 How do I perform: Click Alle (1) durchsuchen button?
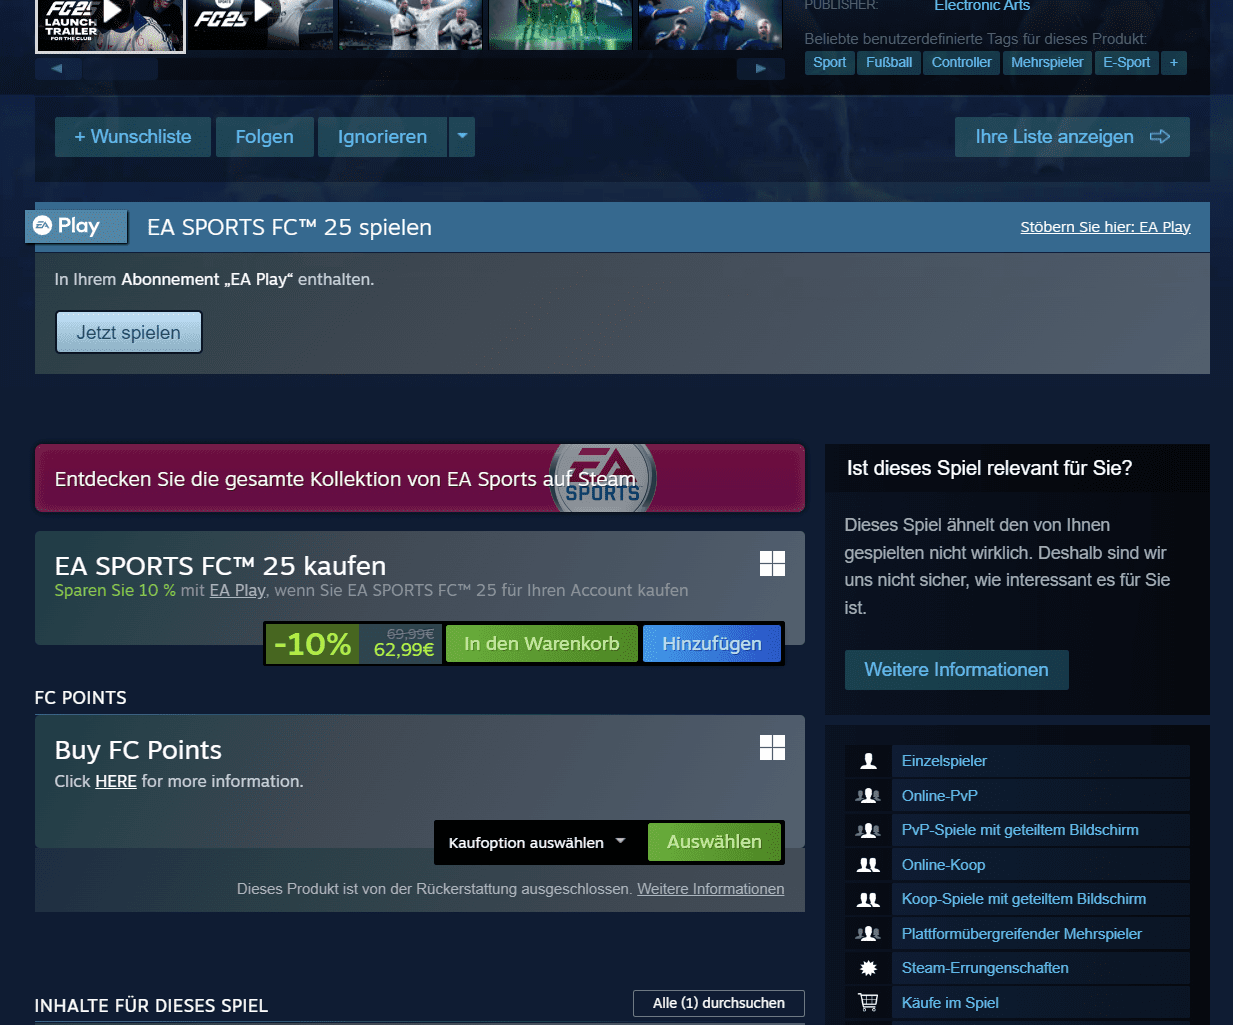click(x=719, y=1003)
